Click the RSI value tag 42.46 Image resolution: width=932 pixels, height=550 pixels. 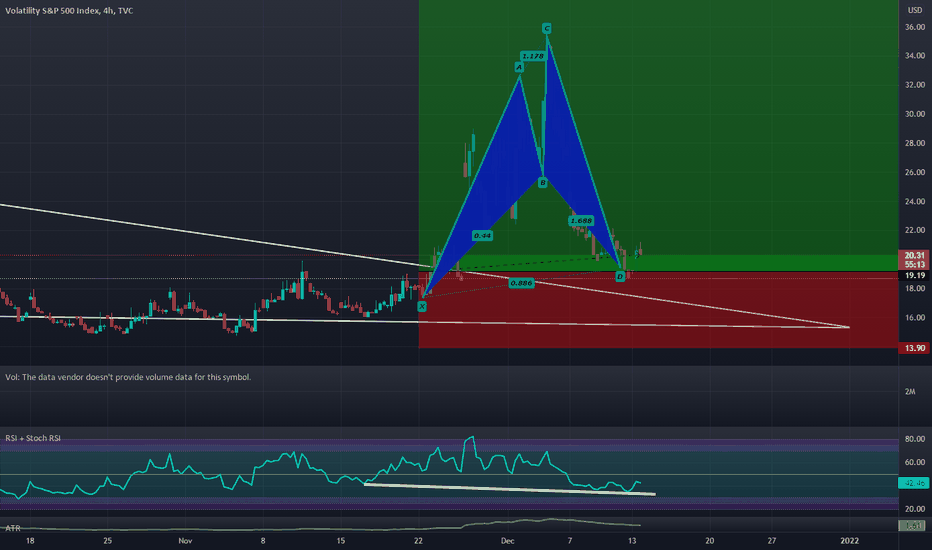point(914,483)
